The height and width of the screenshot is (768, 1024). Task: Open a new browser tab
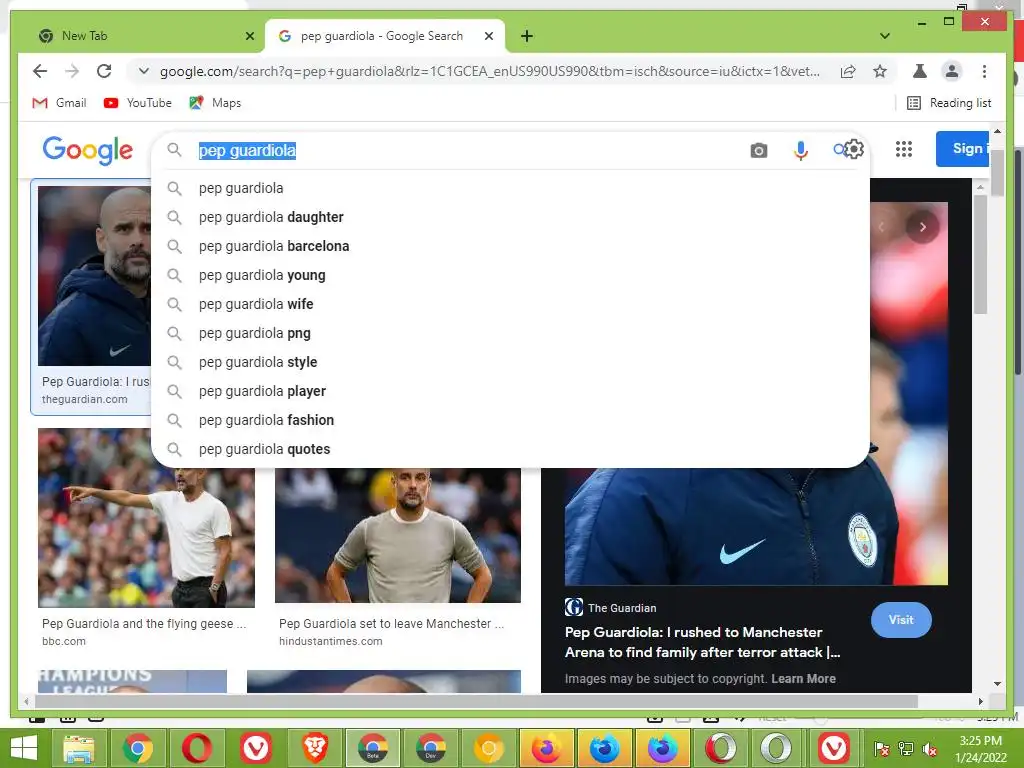(526, 36)
